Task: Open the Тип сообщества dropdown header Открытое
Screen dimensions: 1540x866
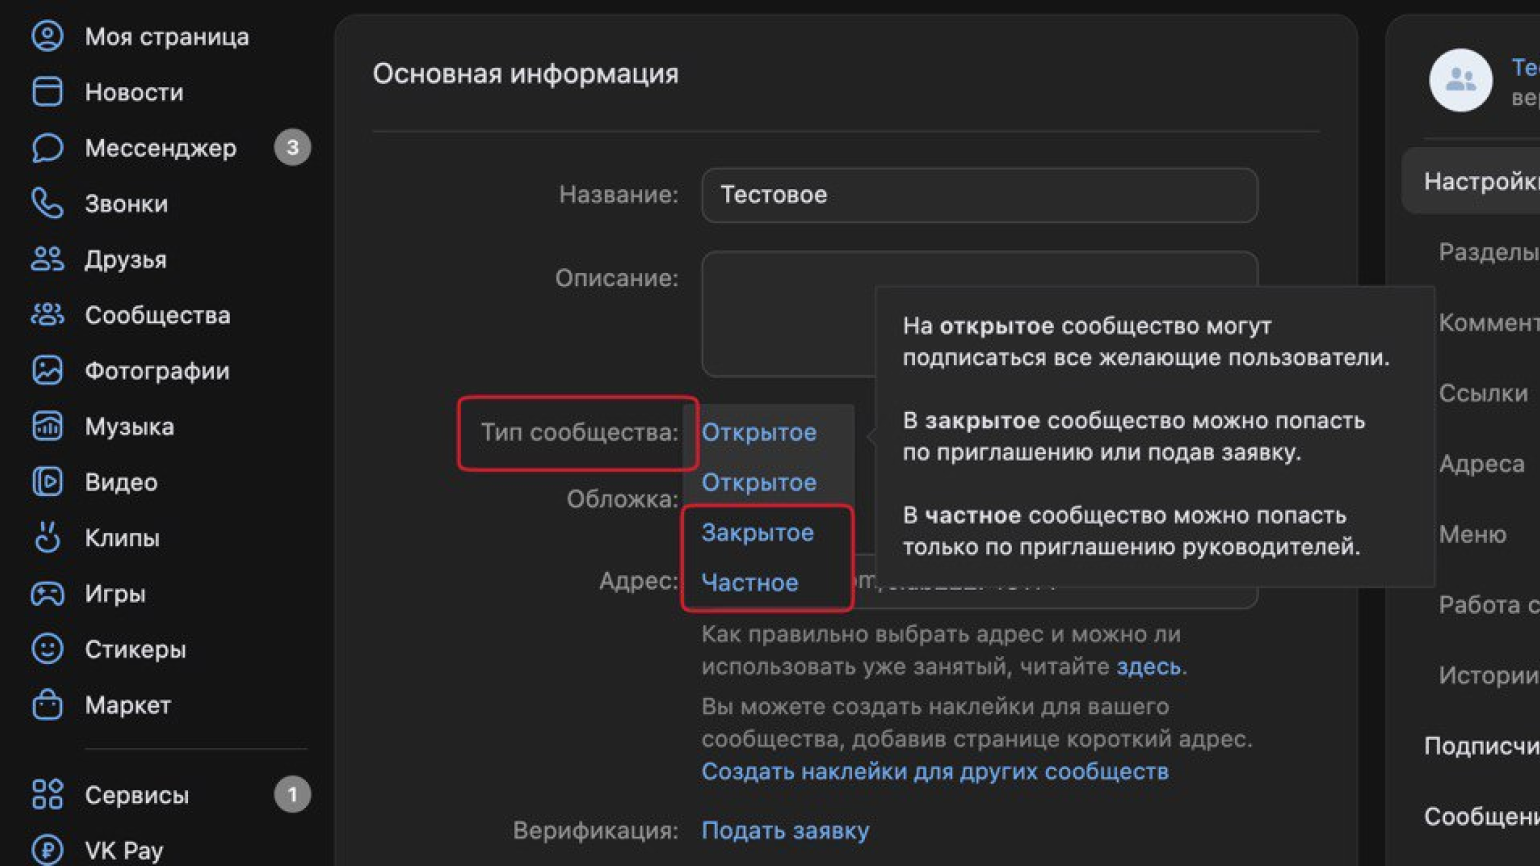Action: click(759, 433)
